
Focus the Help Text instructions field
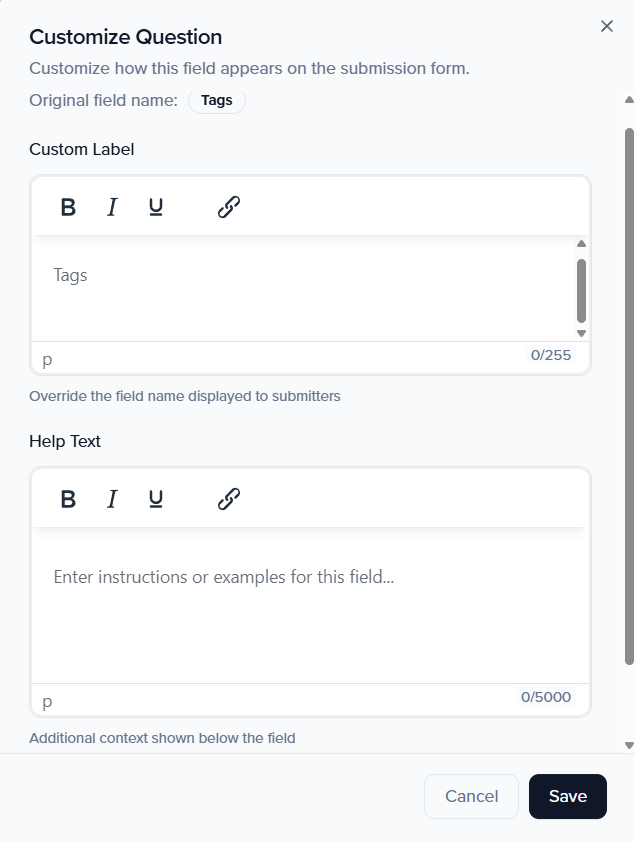click(x=300, y=600)
